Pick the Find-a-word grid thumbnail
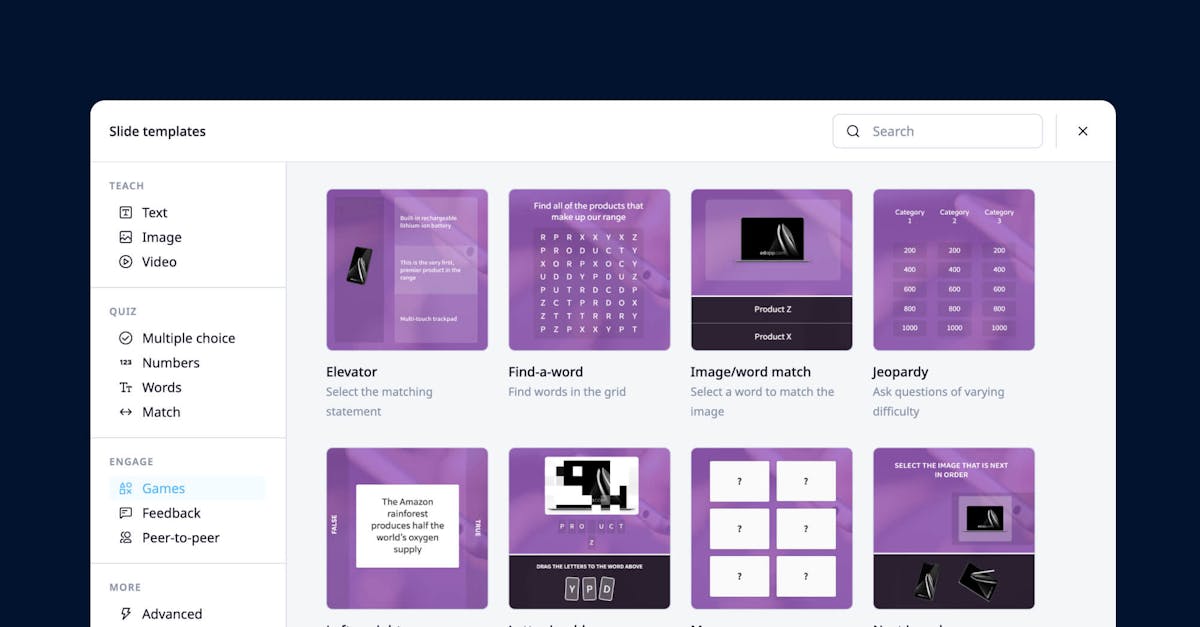This screenshot has height=627, width=1200. point(589,270)
